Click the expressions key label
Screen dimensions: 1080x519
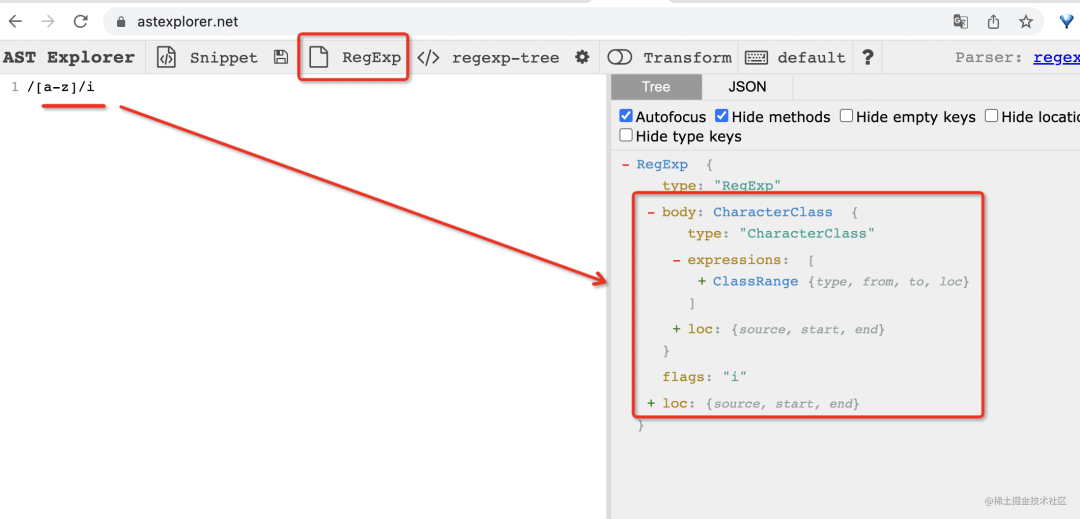click(734, 260)
